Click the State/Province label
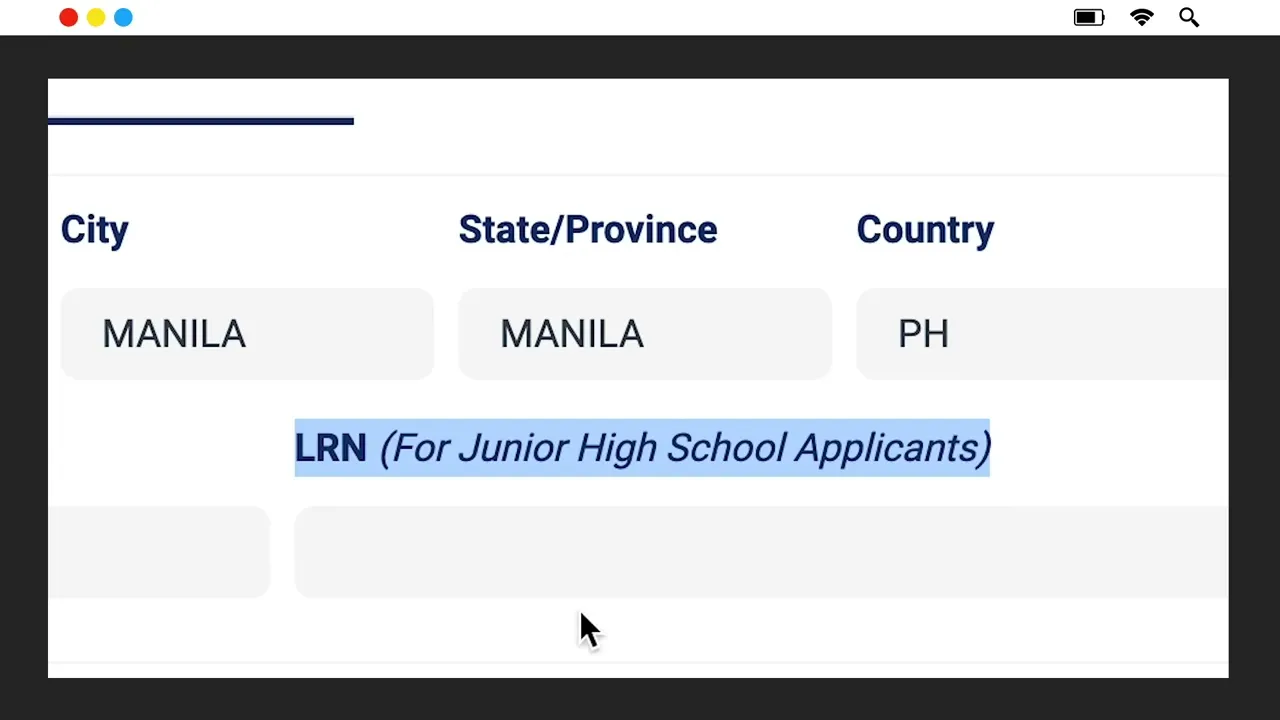The image size is (1280, 720). (x=588, y=230)
